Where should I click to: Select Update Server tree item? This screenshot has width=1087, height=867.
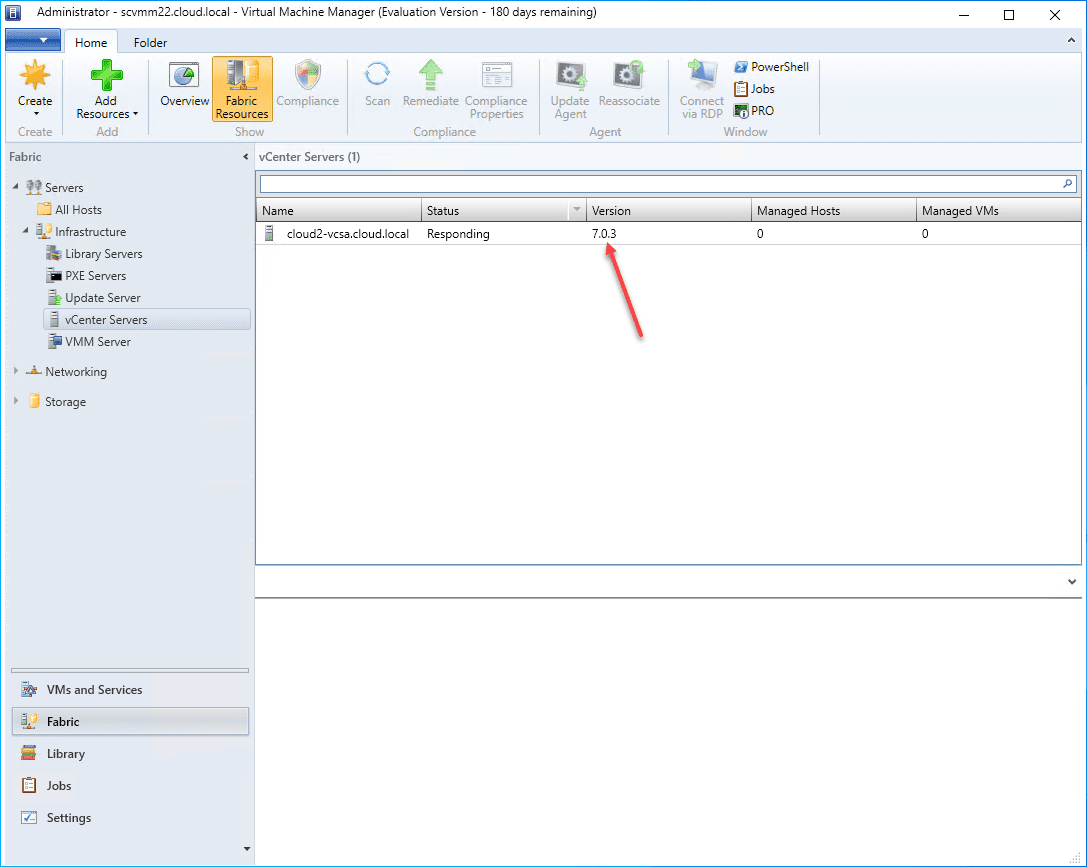[93, 298]
